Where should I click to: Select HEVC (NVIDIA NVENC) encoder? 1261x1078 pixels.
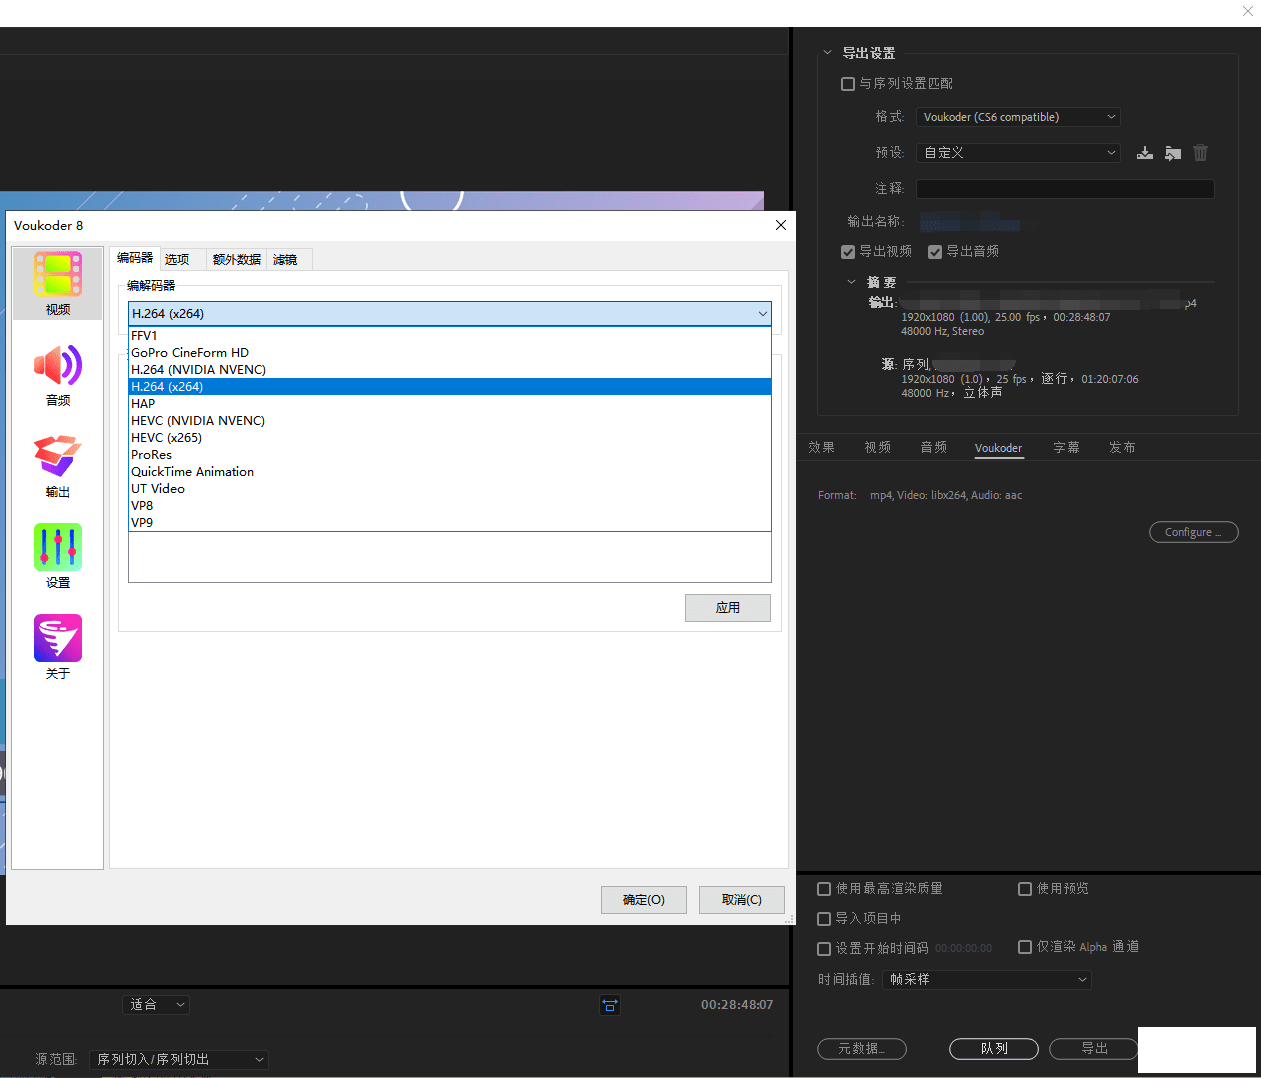(450, 421)
